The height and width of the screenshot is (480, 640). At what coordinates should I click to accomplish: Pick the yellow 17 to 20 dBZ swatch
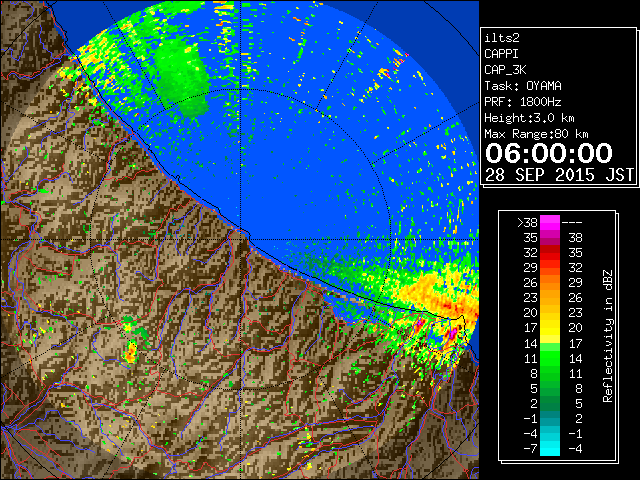[550, 328]
